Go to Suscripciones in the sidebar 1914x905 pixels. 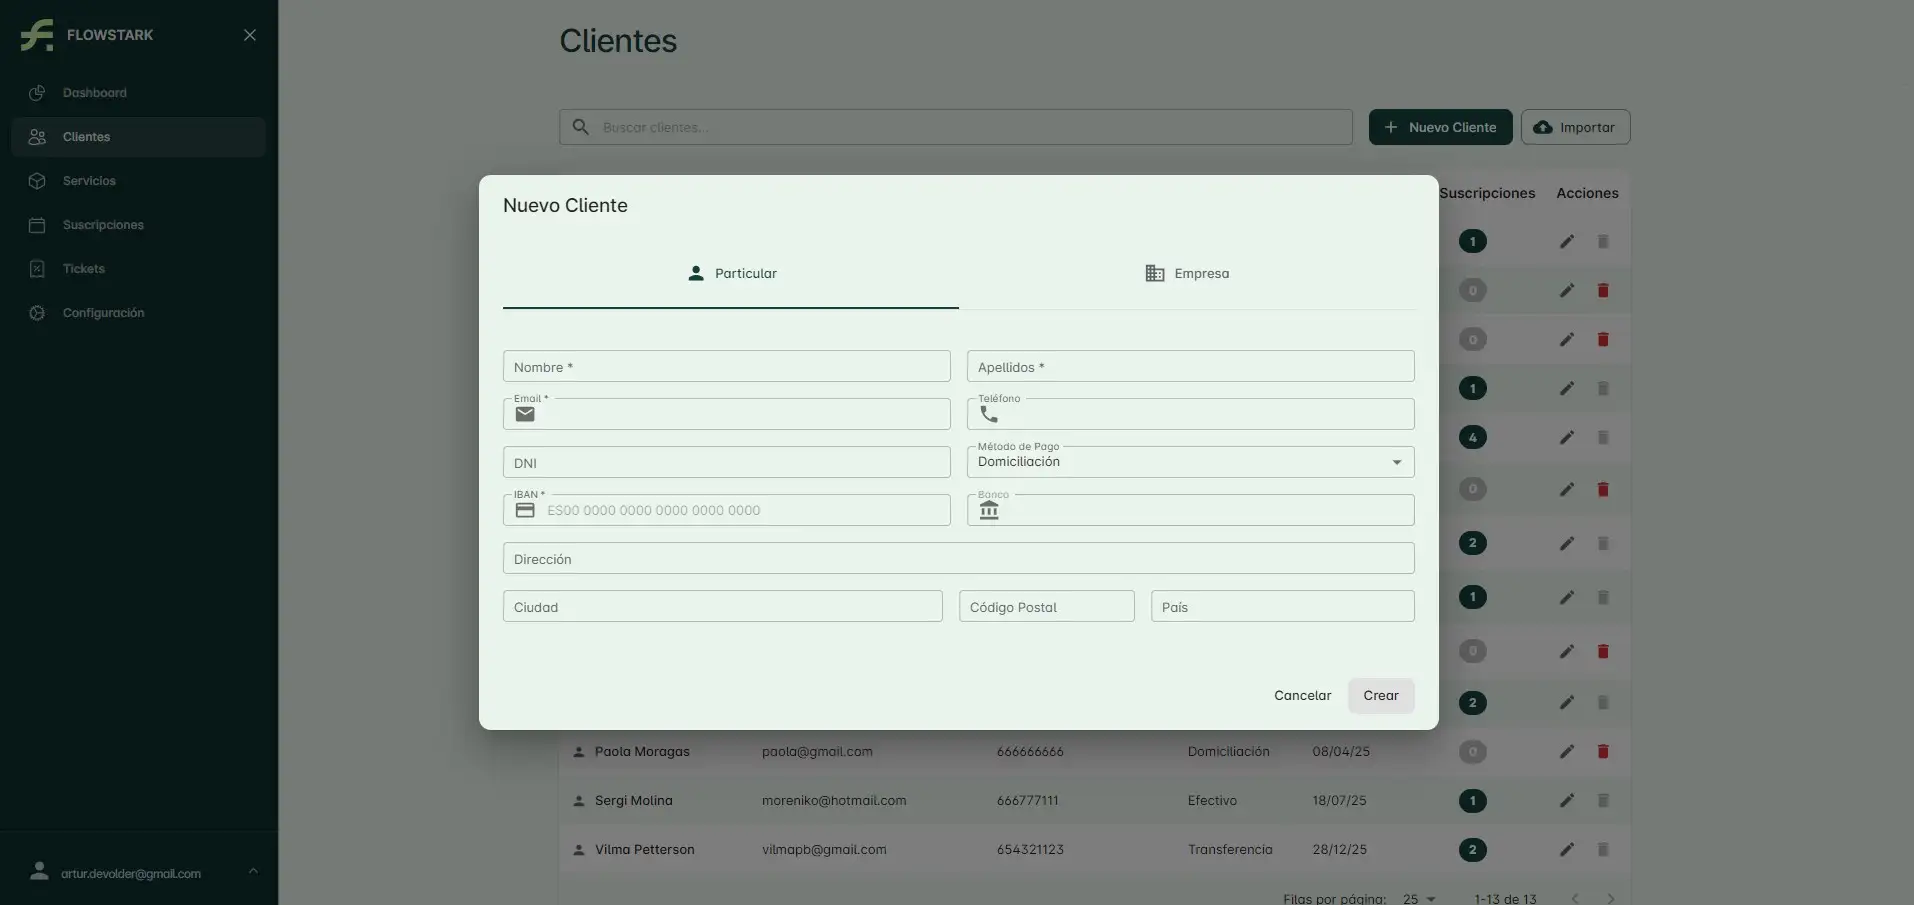point(103,225)
